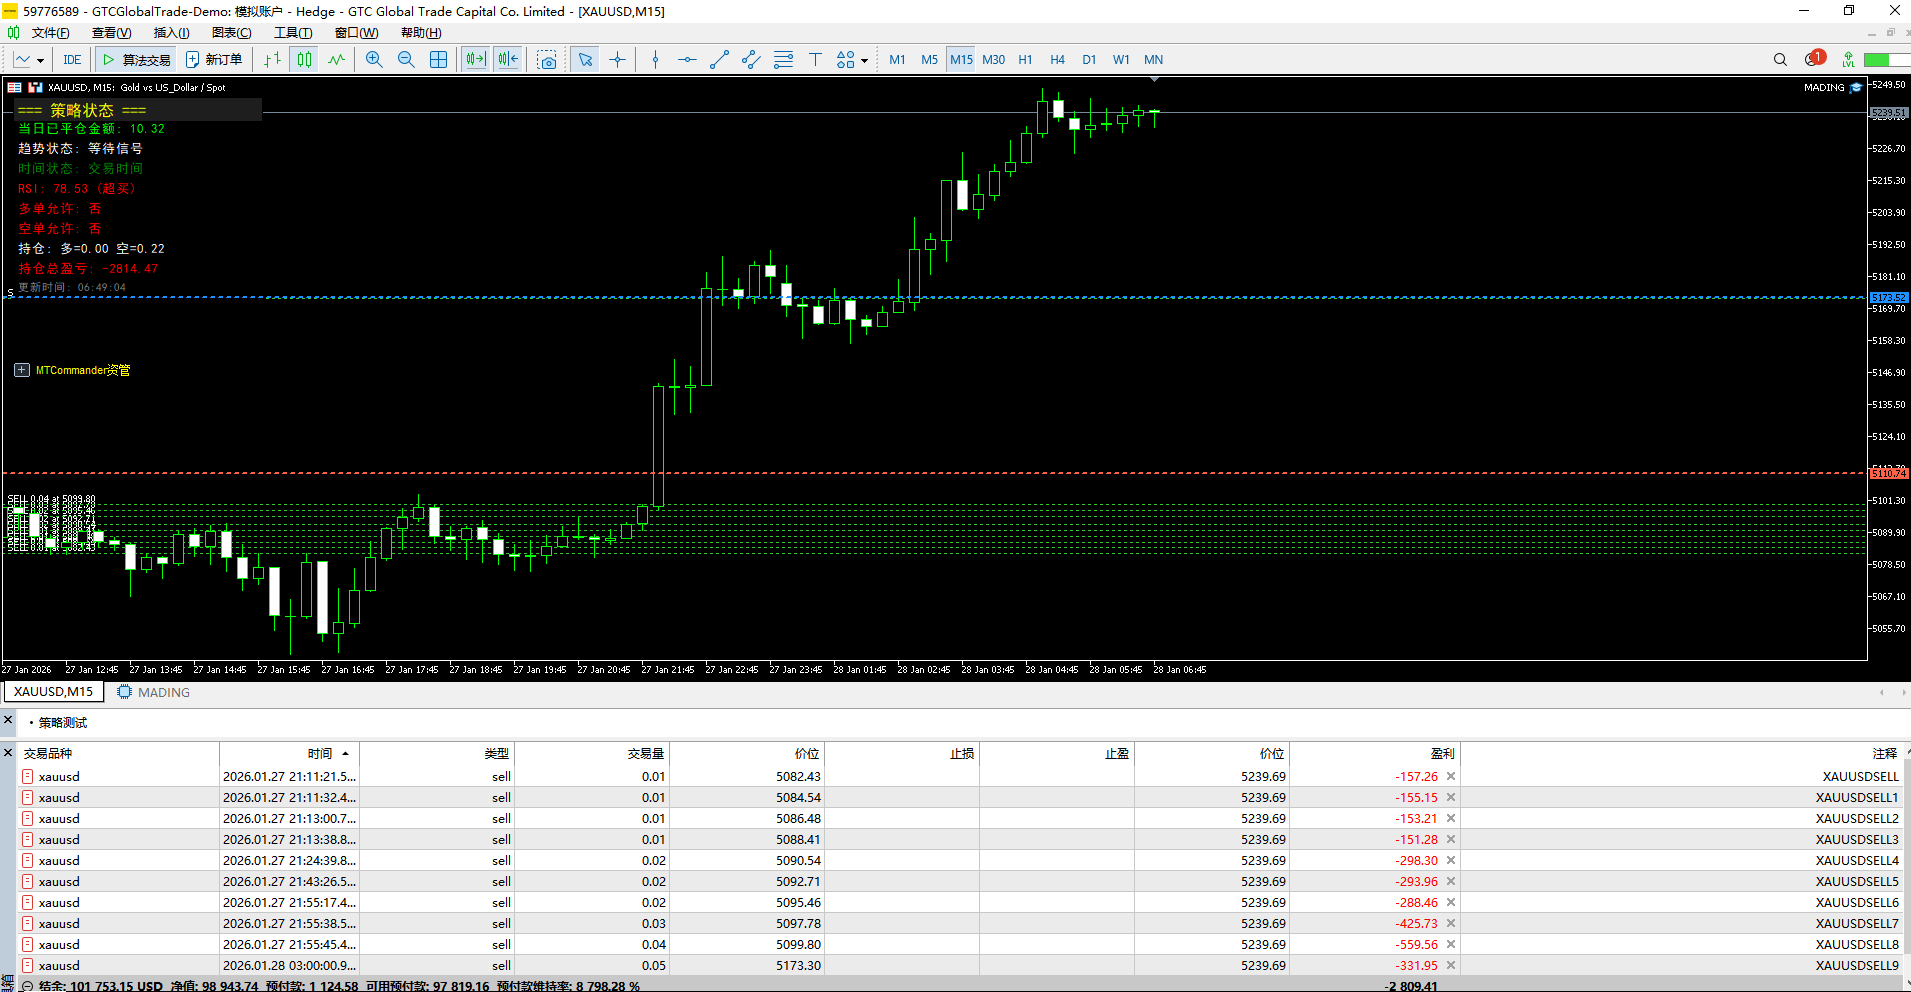
Task: Open the chart type line dropdown arrow
Action: pos(40,61)
